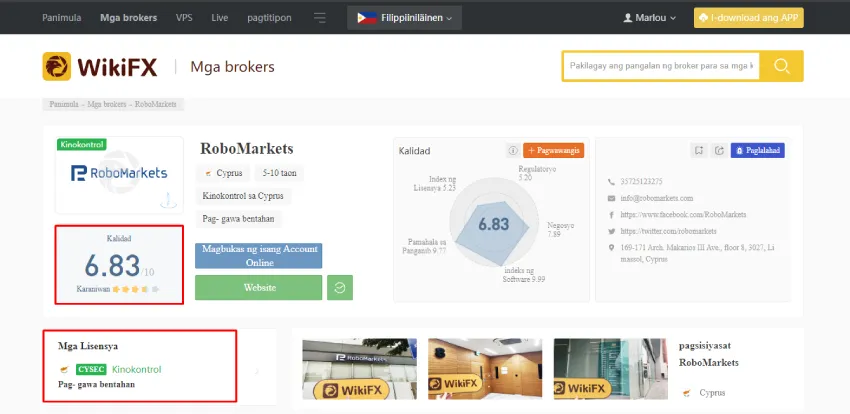Screen dimensions: 850x414
Task: Click Magbukas ng isang Account Online button
Action: tap(259, 256)
